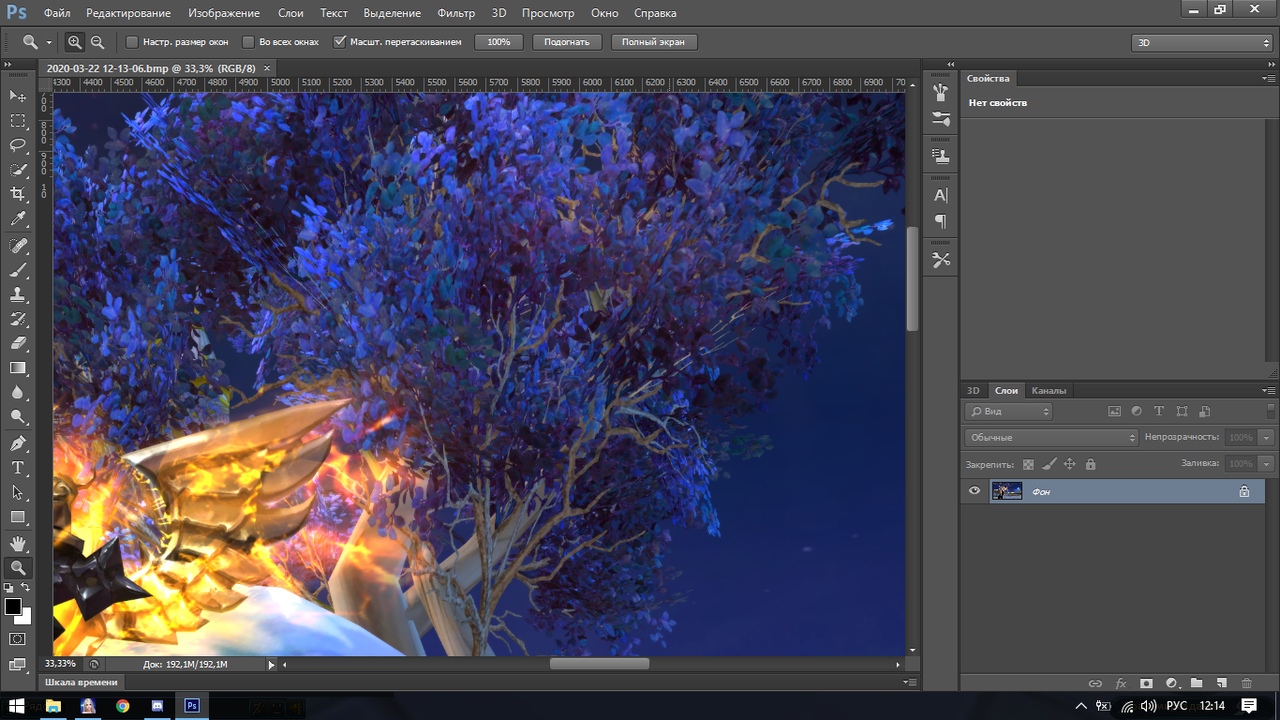1280x720 pixels.
Task: Select the Pen tool
Action: [18, 443]
